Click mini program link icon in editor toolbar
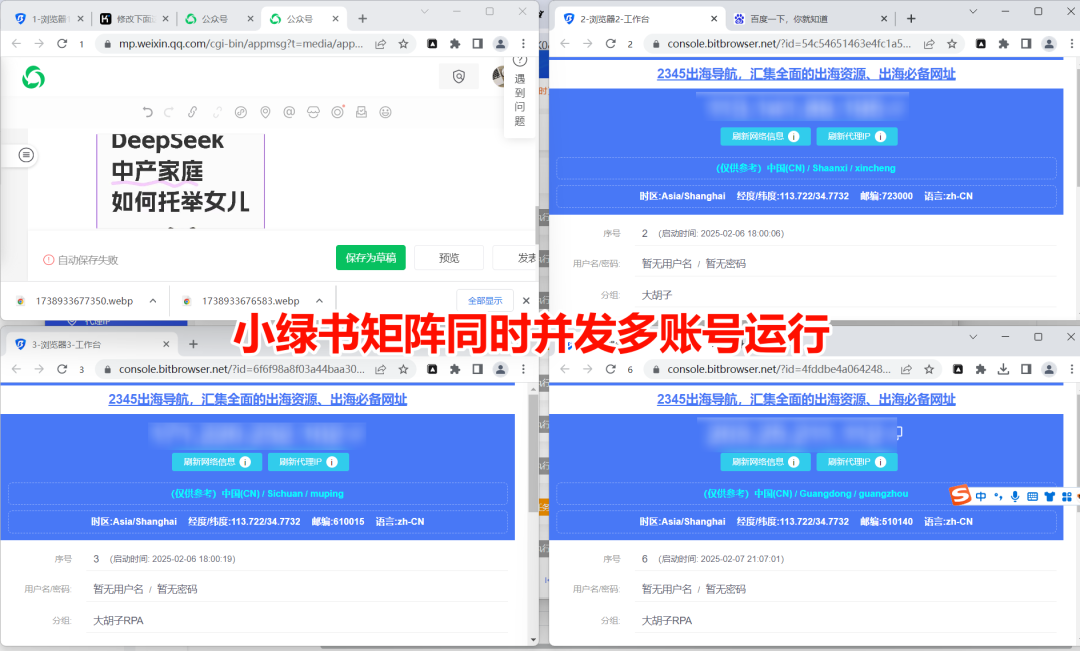Image resolution: width=1080 pixels, height=651 pixels. [240, 112]
